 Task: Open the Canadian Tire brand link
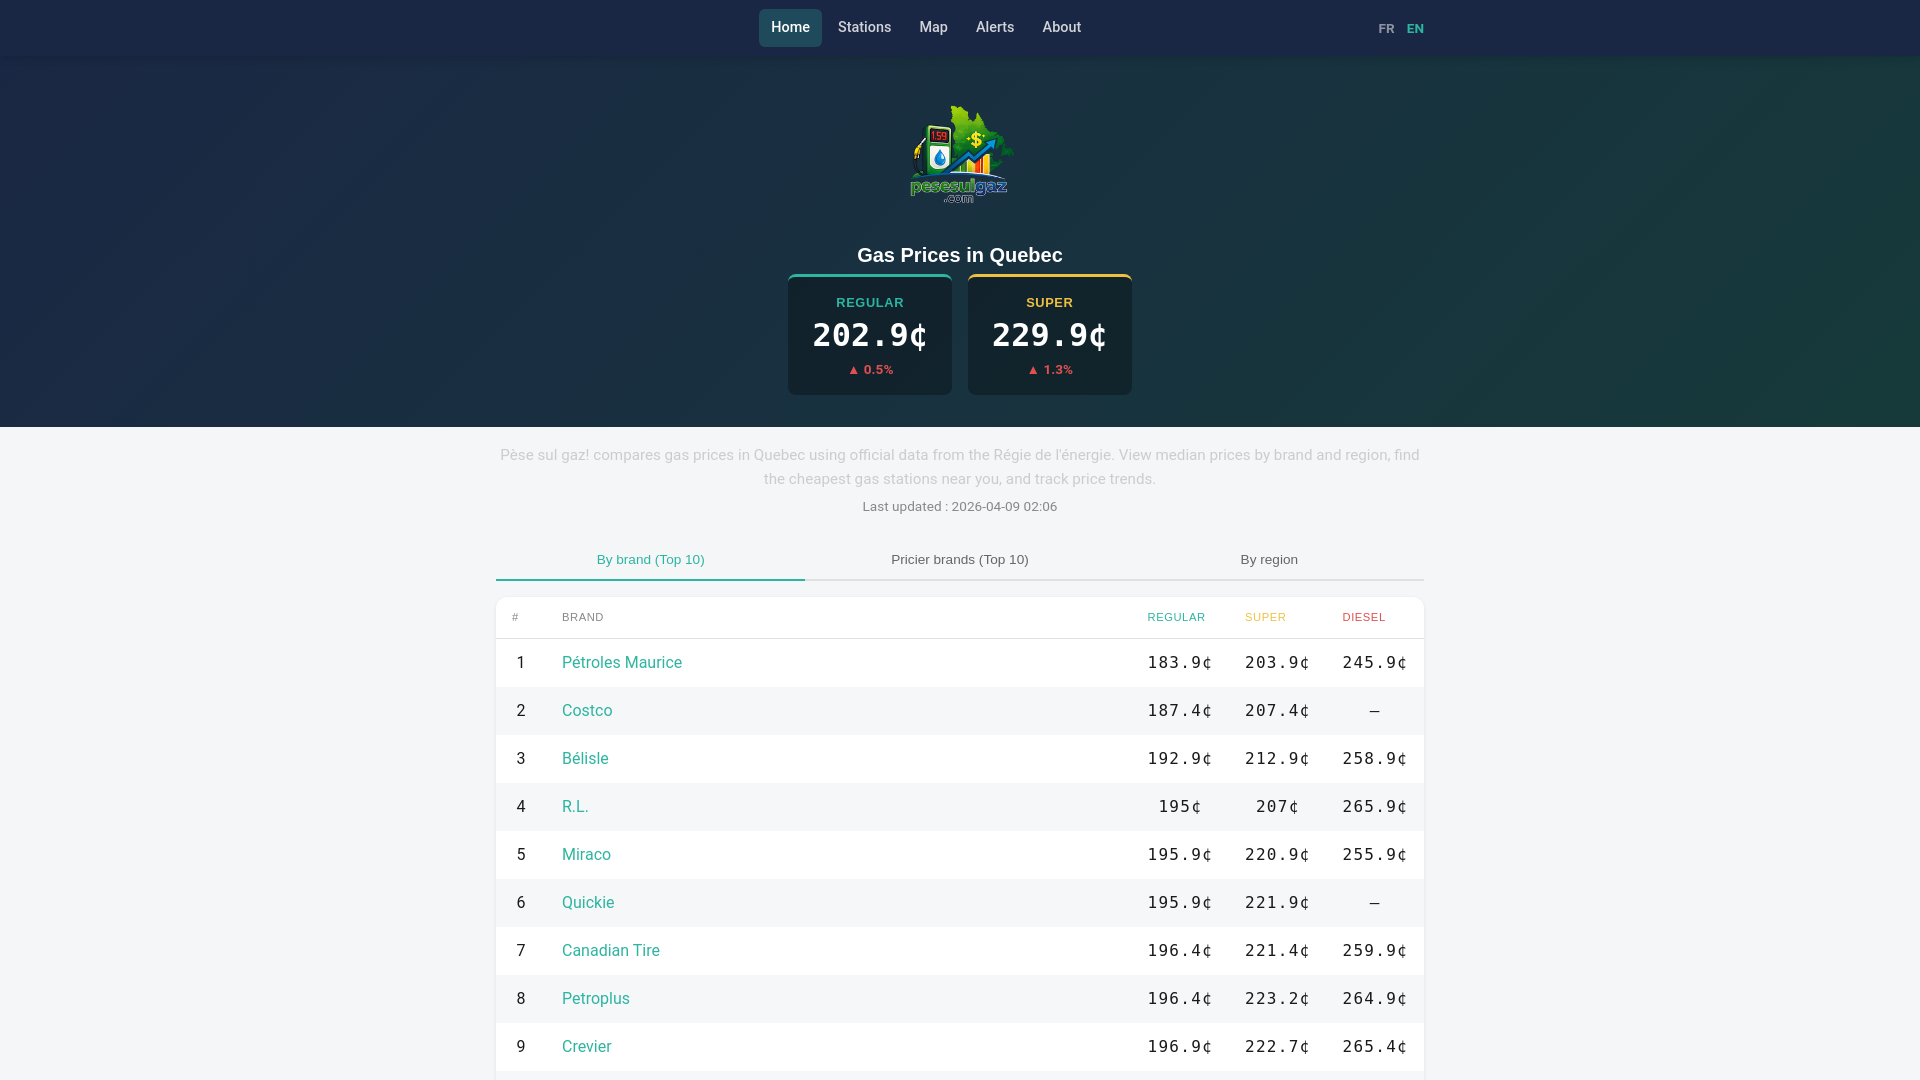pos(611,951)
